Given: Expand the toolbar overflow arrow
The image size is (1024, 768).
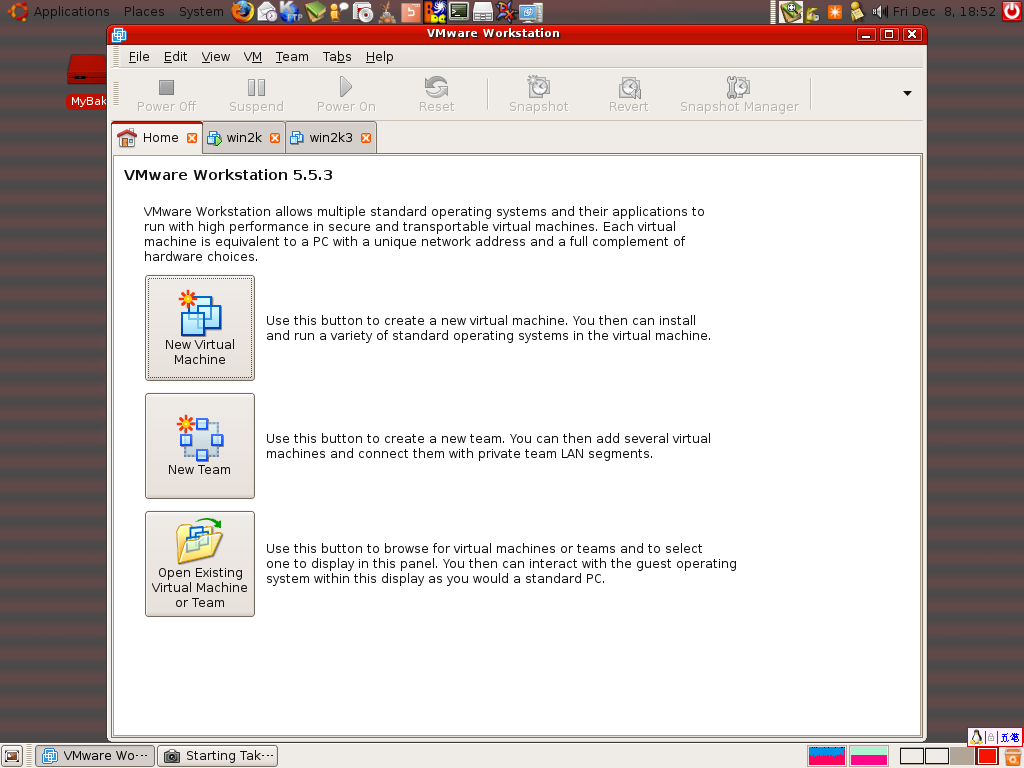Looking at the screenshot, I should pos(907,93).
